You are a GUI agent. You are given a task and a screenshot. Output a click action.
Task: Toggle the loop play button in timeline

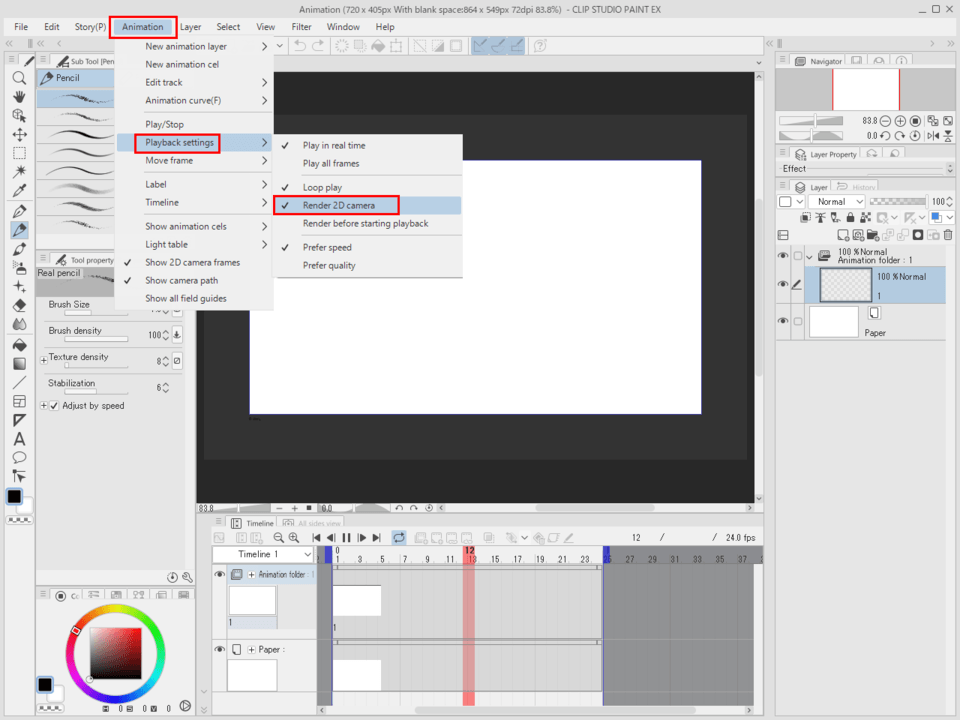[399, 538]
